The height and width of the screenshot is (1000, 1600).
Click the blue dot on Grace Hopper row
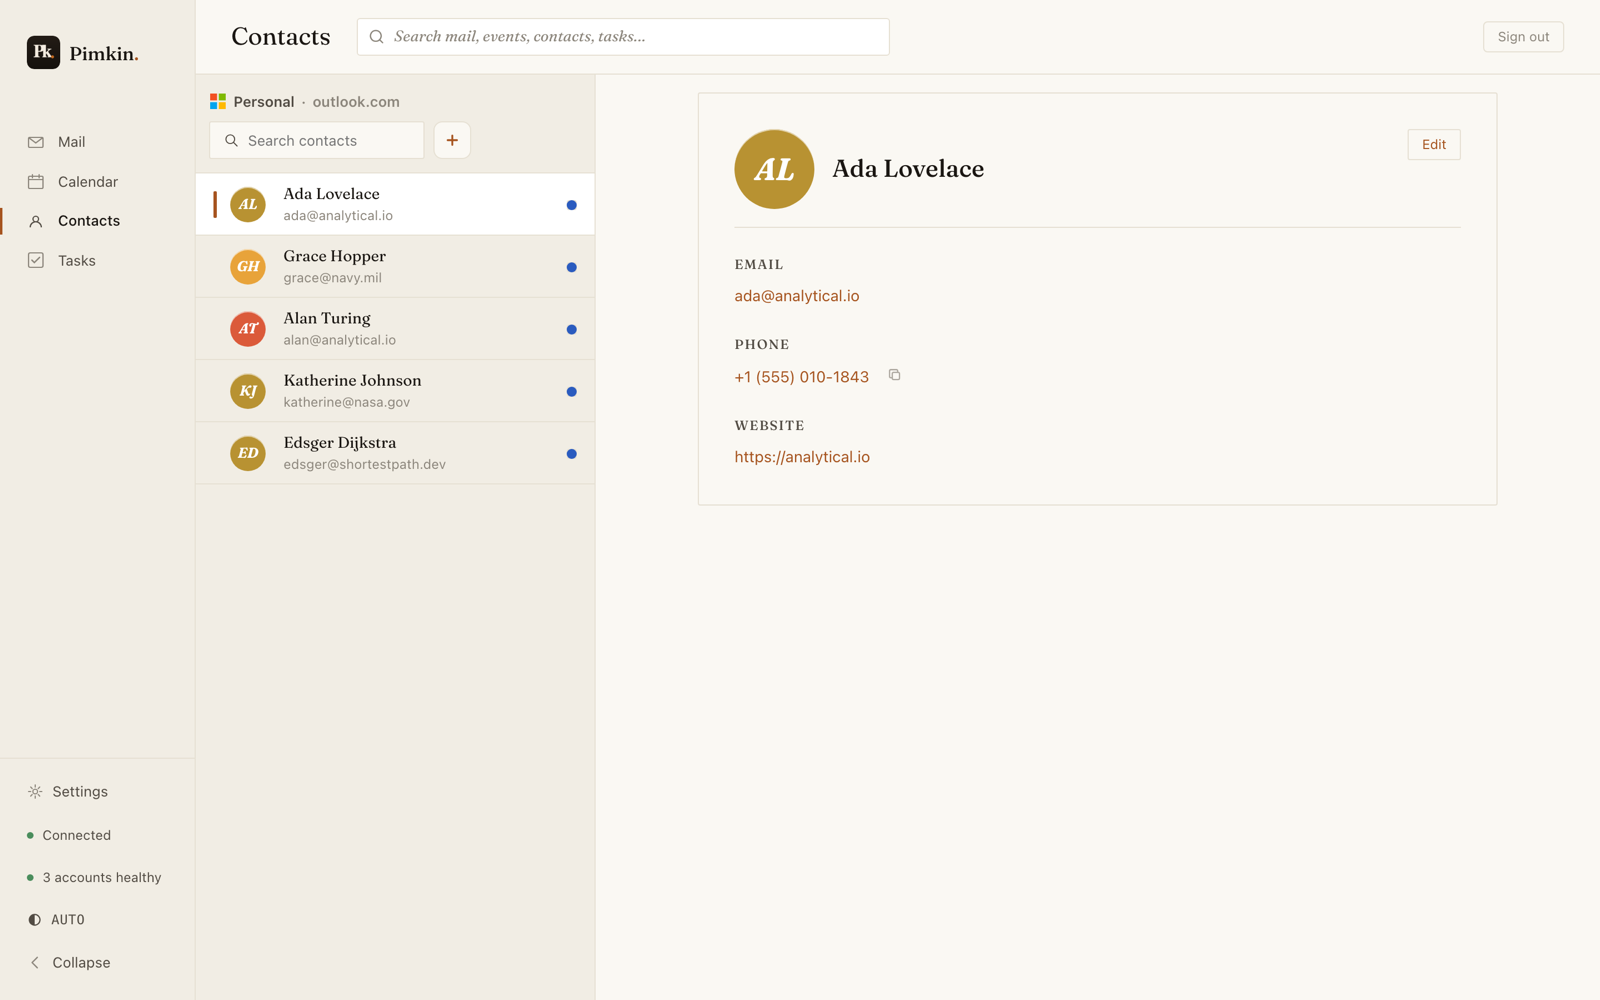coord(572,267)
